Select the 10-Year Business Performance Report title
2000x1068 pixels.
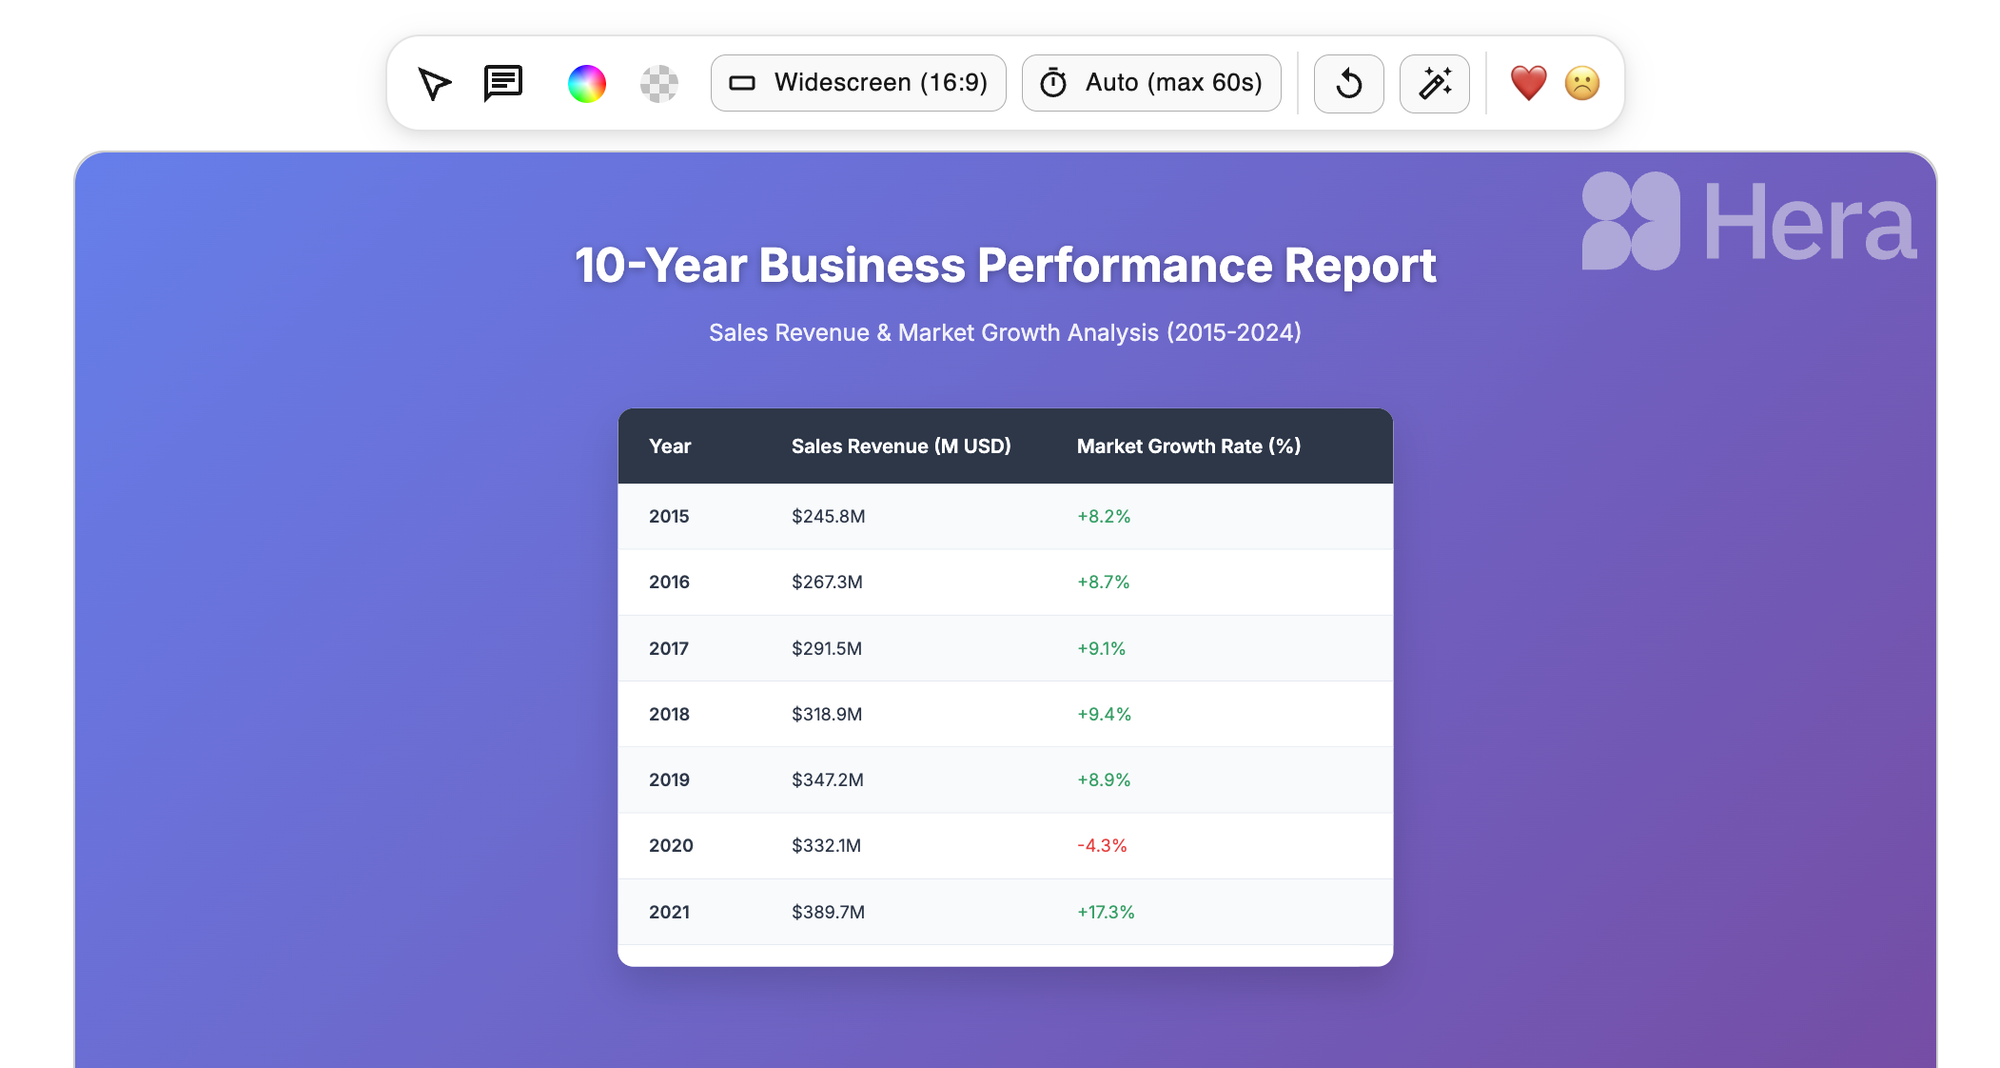tap(1005, 265)
